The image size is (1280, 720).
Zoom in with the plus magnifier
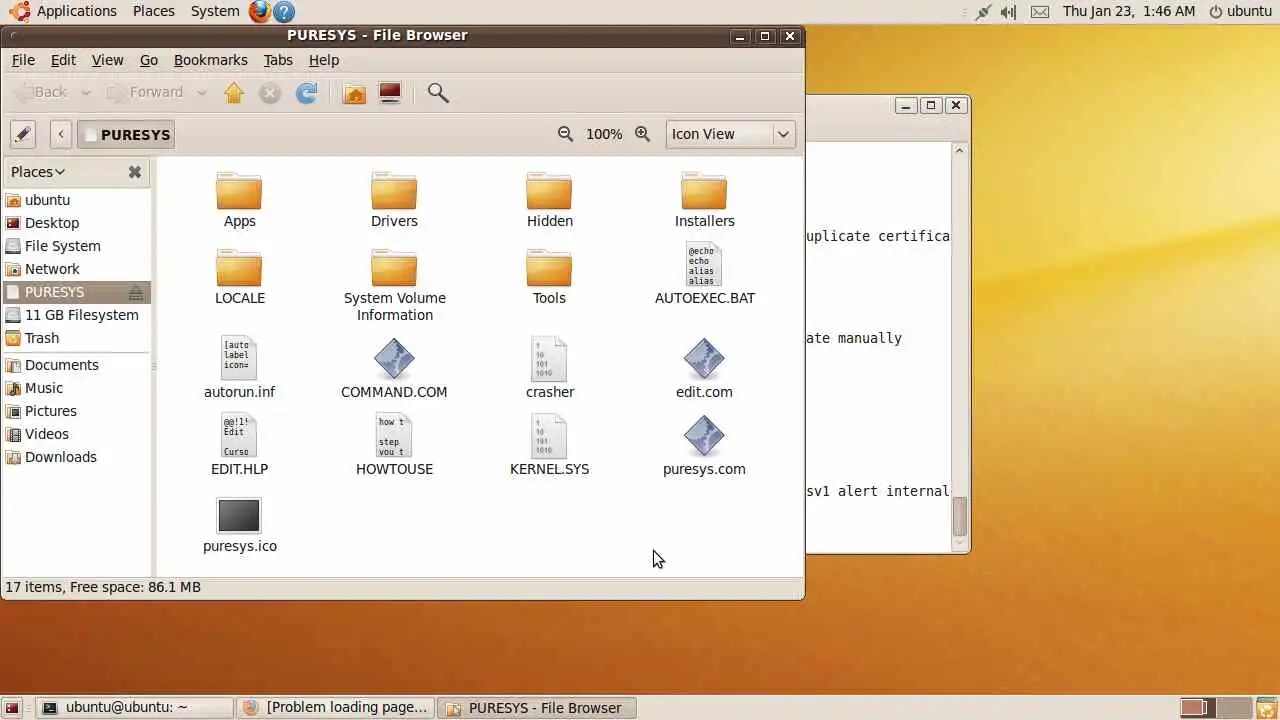[x=643, y=134]
